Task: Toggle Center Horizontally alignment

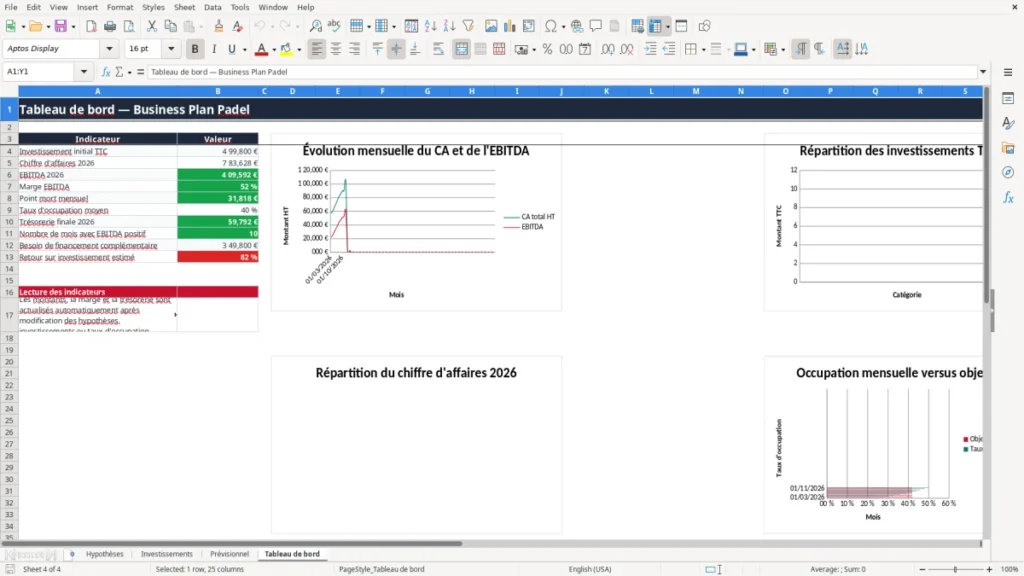Action: pos(336,49)
